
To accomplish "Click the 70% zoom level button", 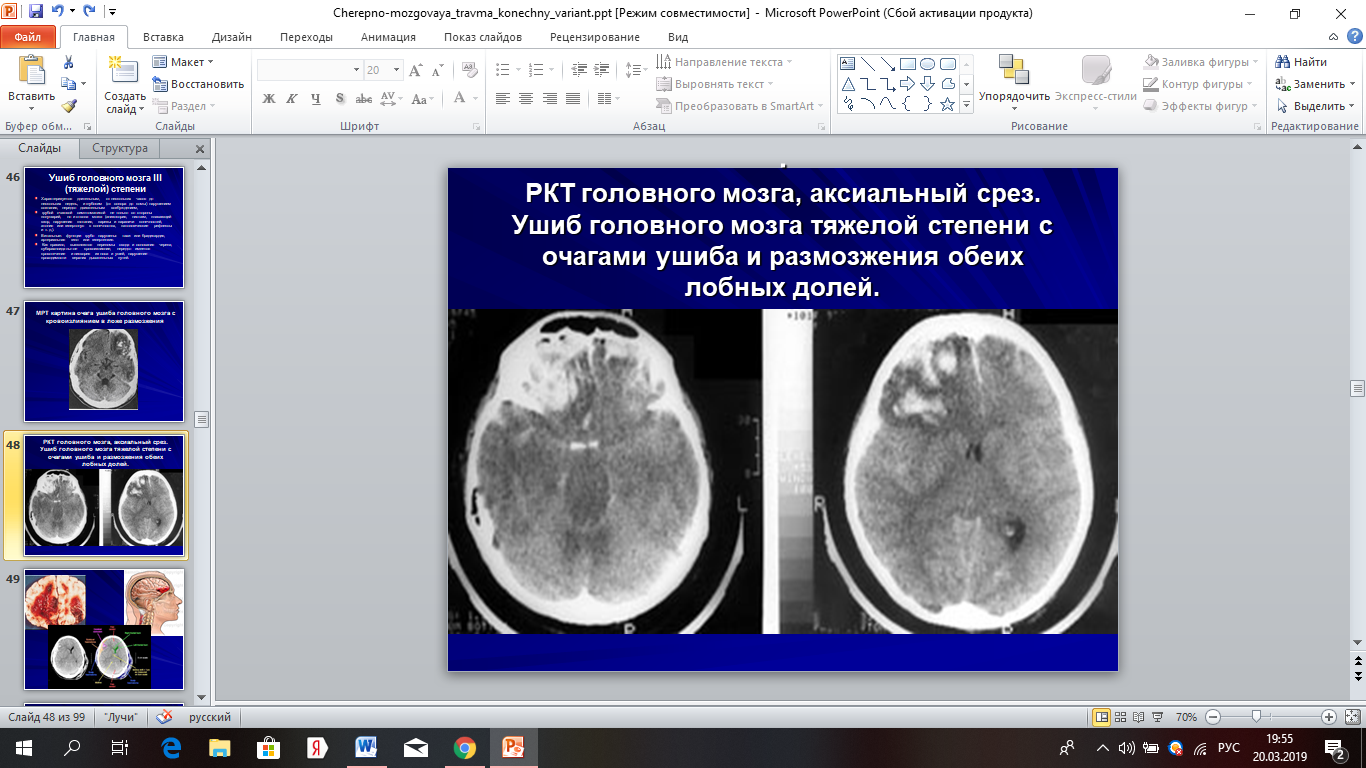I will (x=1186, y=717).
